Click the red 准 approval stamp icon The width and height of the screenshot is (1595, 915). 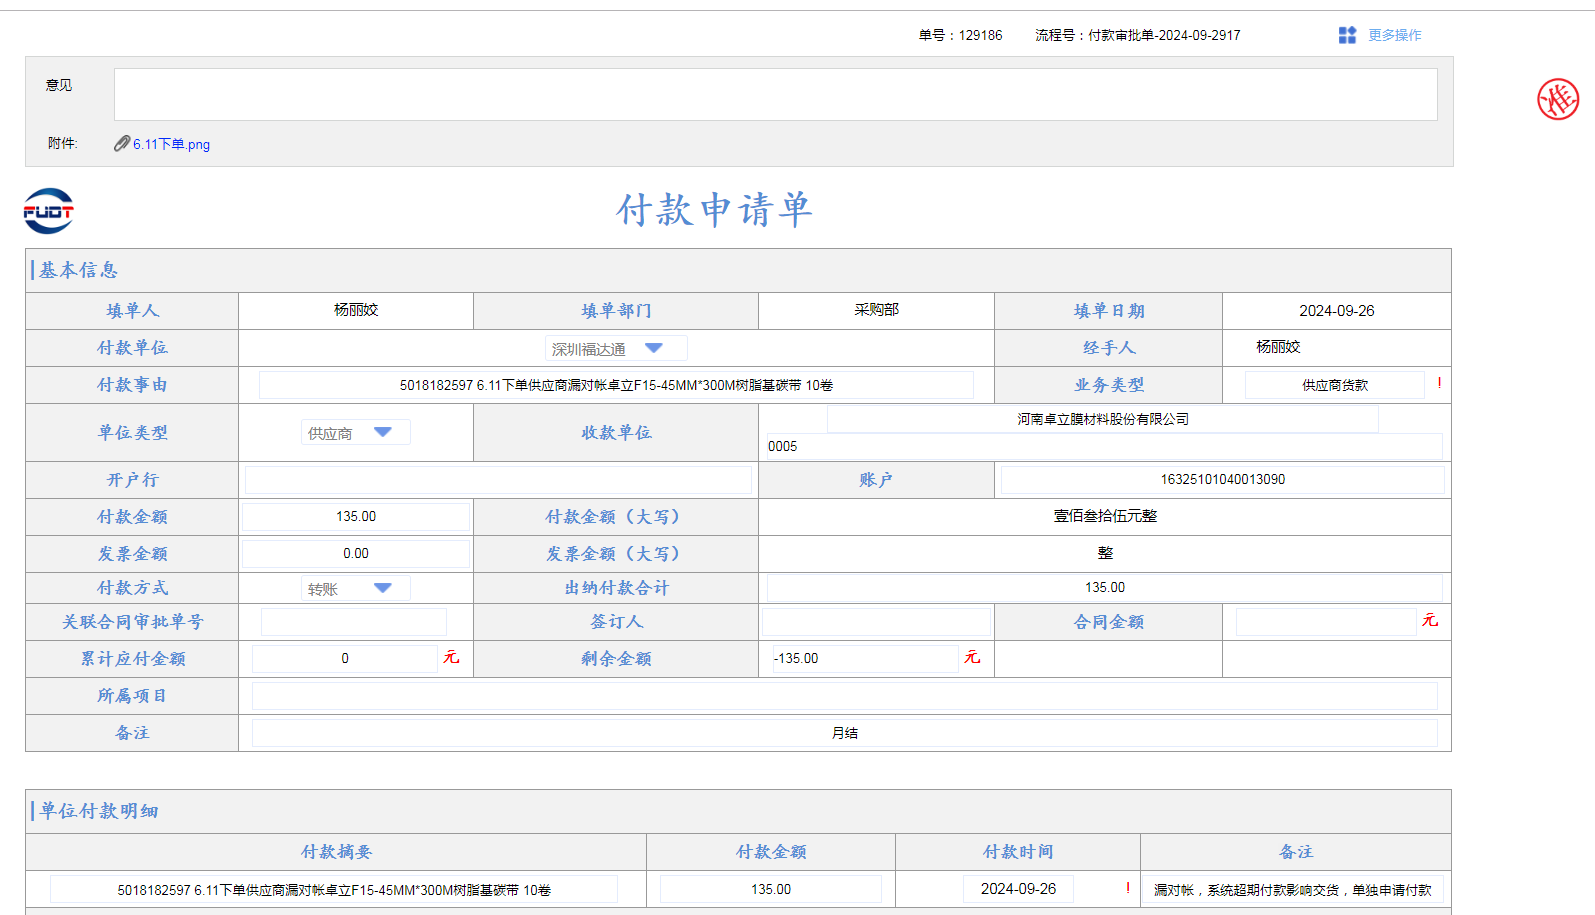pyautogui.click(x=1558, y=99)
